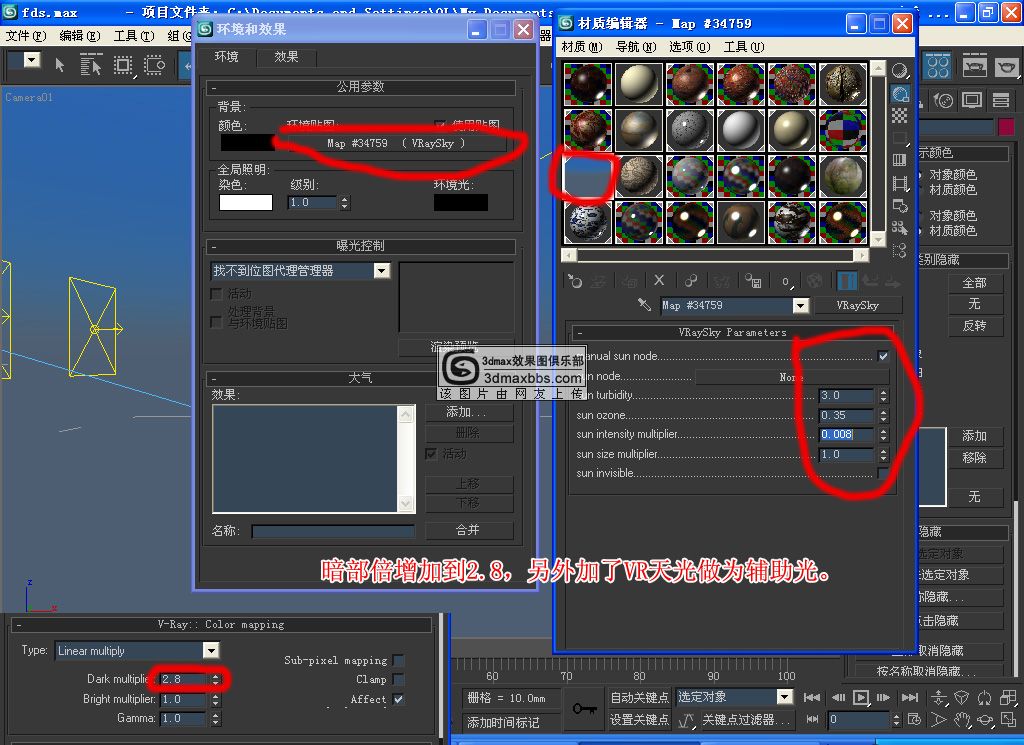Toggle the checkered Background icon
The width and height of the screenshot is (1024, 745).
click(x=900, y=116)
